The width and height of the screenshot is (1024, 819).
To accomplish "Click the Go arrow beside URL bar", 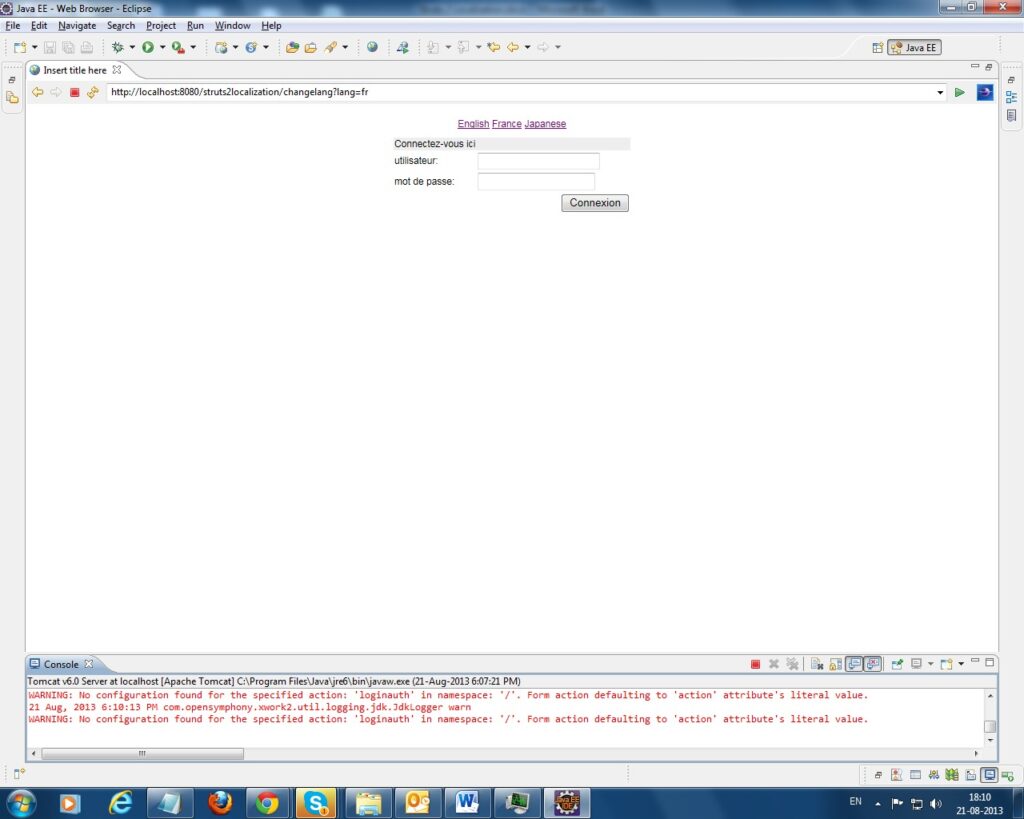I will 960,92.
